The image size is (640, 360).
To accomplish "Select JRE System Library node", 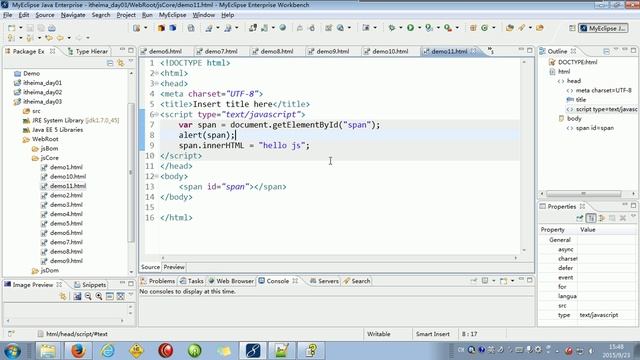I will [71, 120].
